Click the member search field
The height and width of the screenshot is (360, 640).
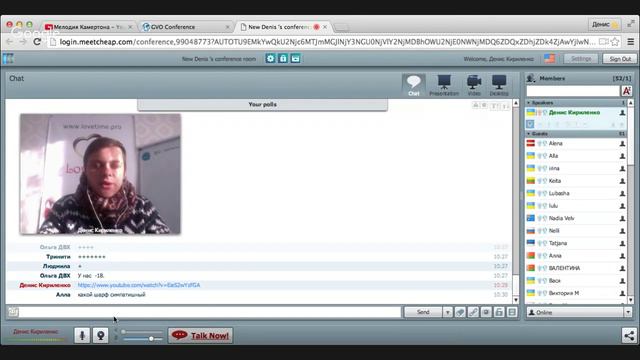tap(573, 91)
